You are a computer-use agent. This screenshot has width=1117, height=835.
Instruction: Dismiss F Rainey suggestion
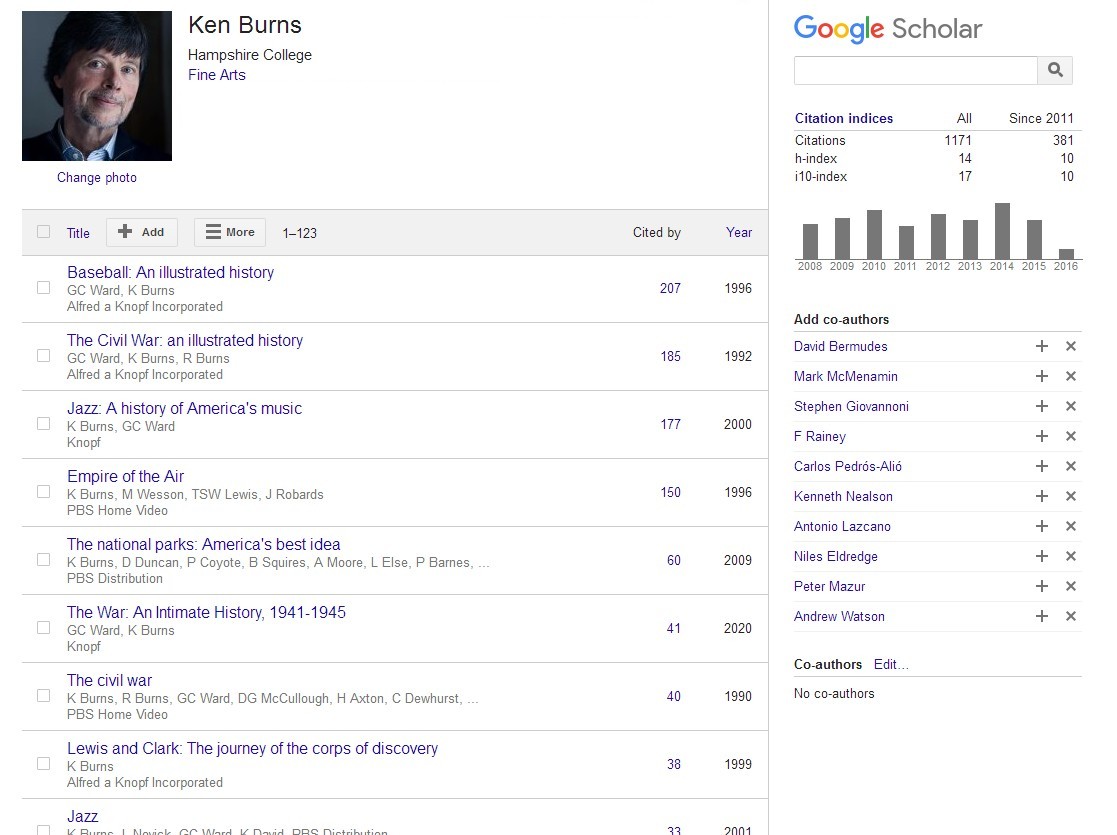coord(1070,436)
